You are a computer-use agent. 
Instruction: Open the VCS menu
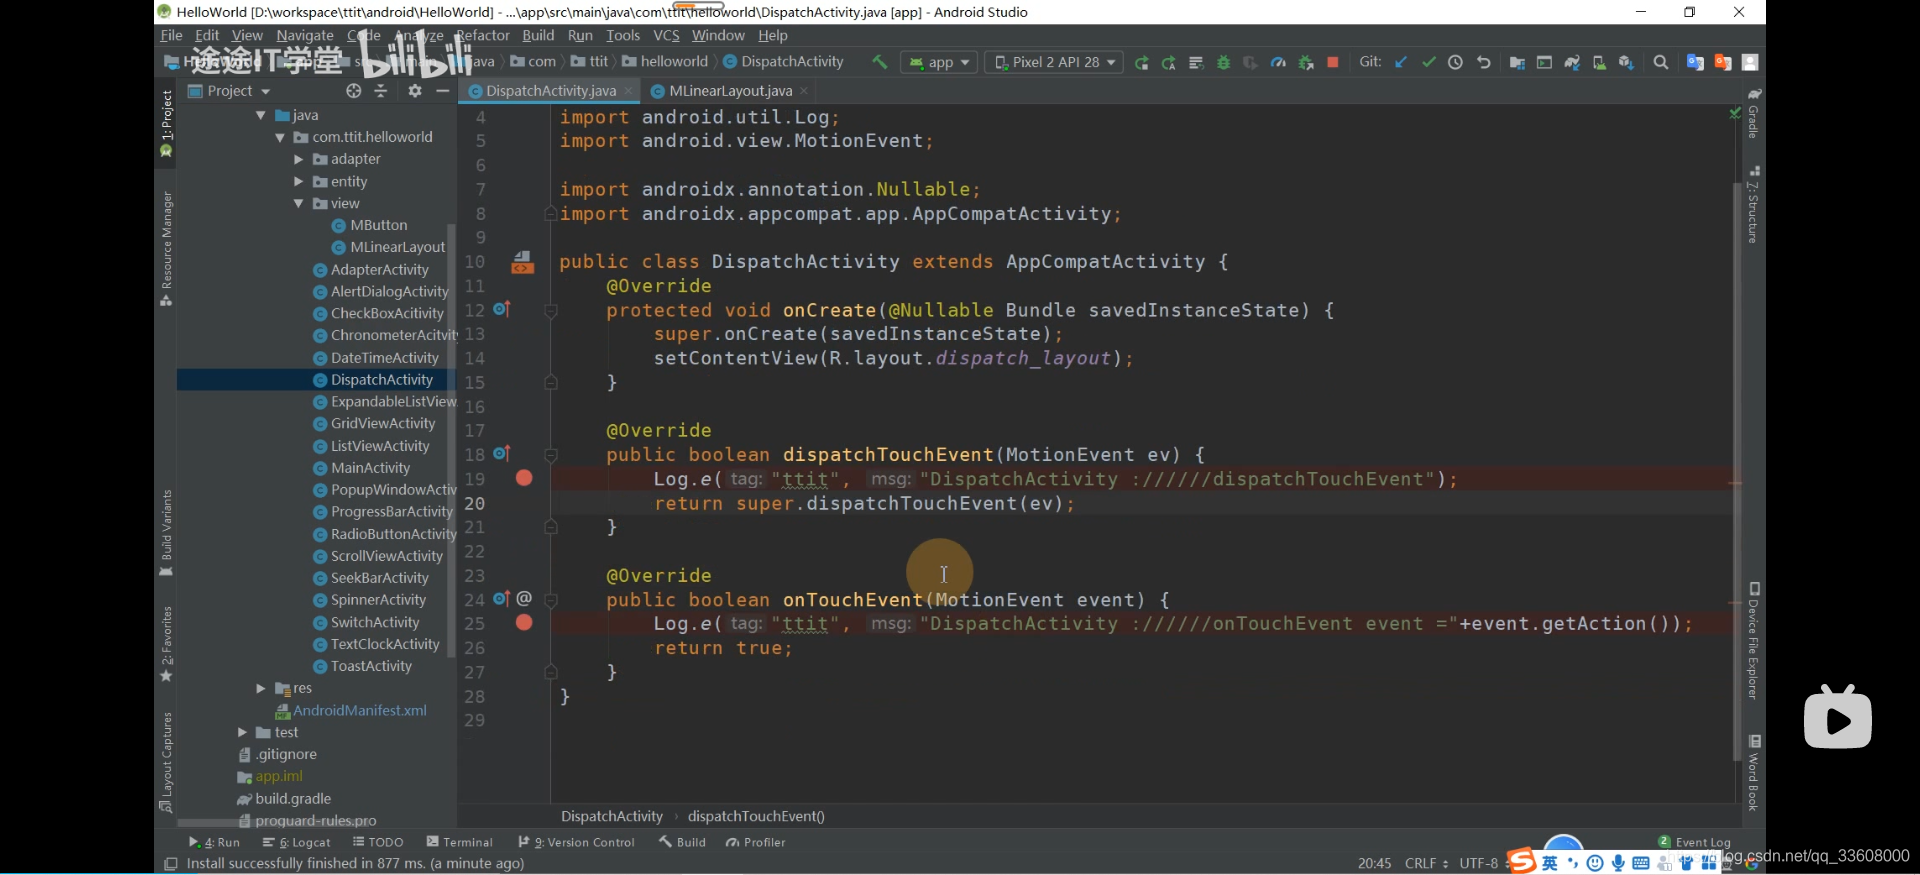tap(666, 35)
